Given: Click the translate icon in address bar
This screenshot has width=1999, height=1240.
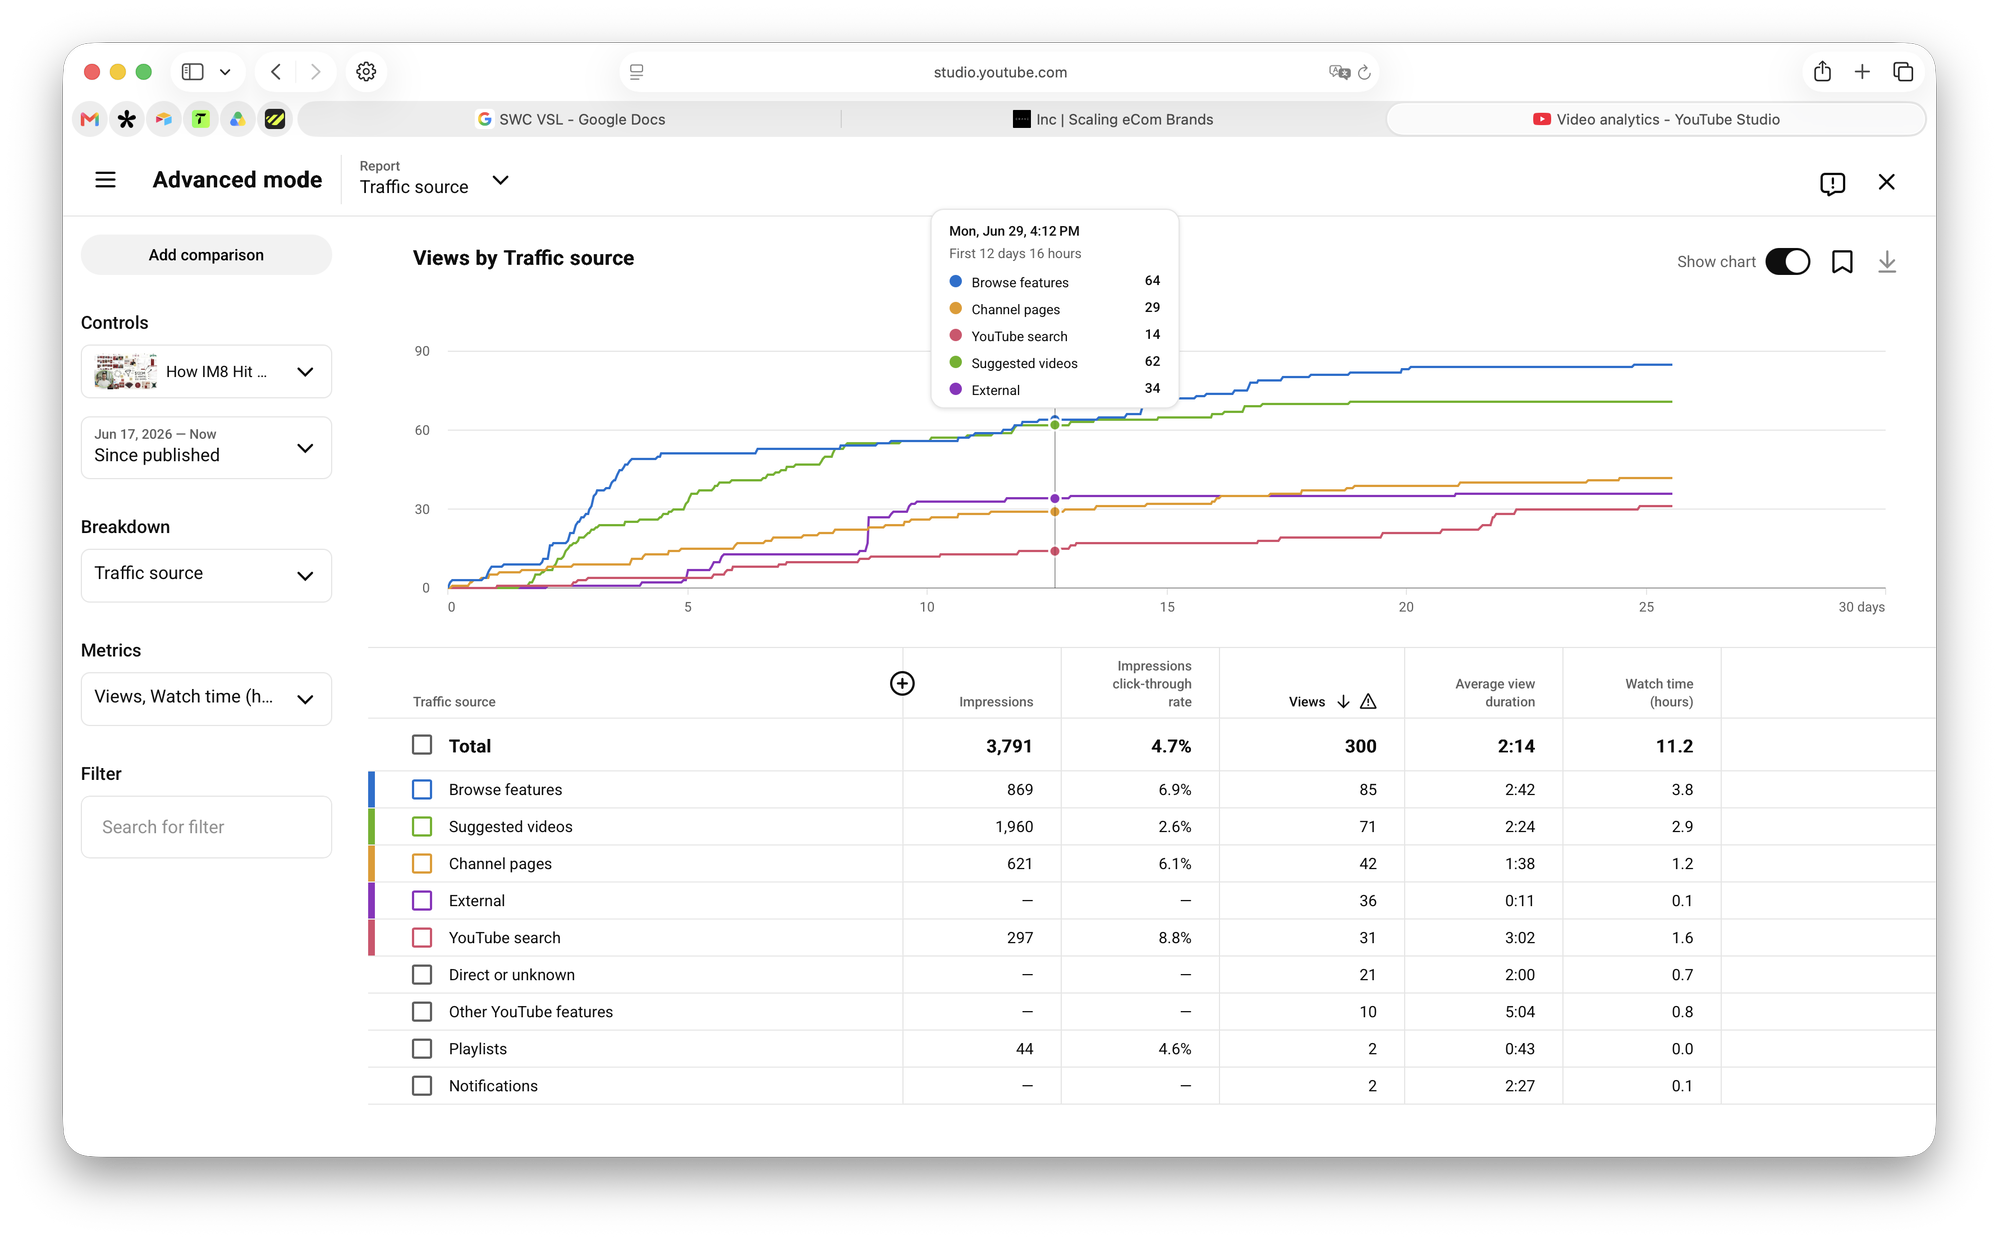Looking at the screenshot, I should pyautogui.click(x=1338, y=72).
